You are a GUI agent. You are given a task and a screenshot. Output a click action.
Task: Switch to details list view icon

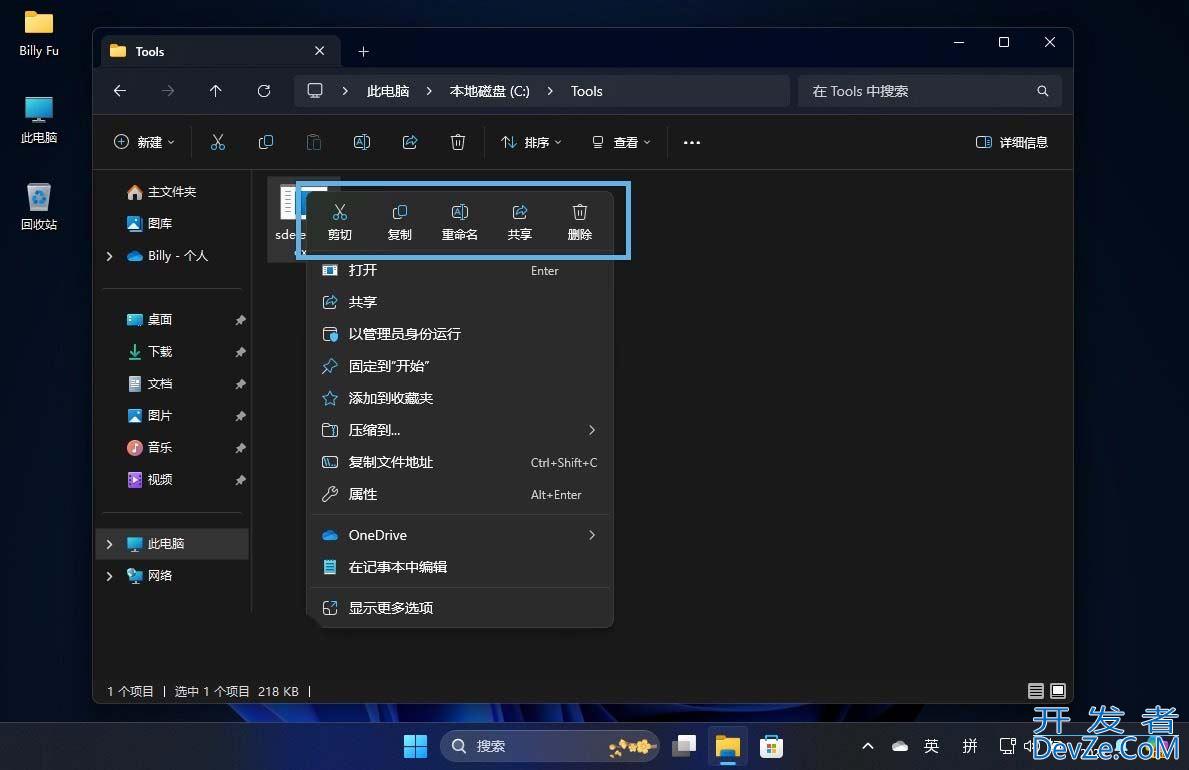point(1035,691)
